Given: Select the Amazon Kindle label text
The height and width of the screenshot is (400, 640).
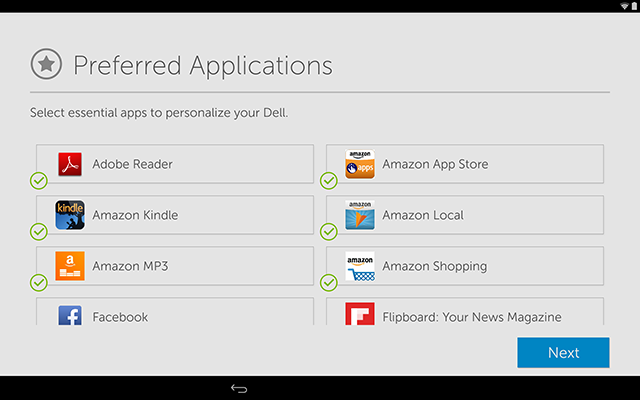Looking at the screenshot, I should point(135,215).
